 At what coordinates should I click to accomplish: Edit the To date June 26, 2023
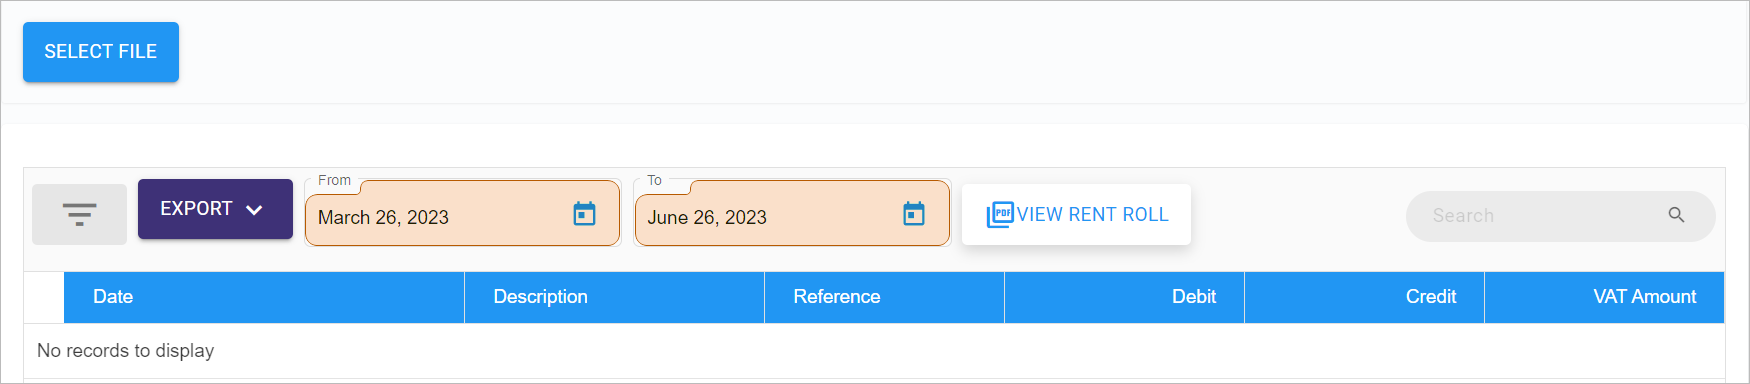pos(707,217)
